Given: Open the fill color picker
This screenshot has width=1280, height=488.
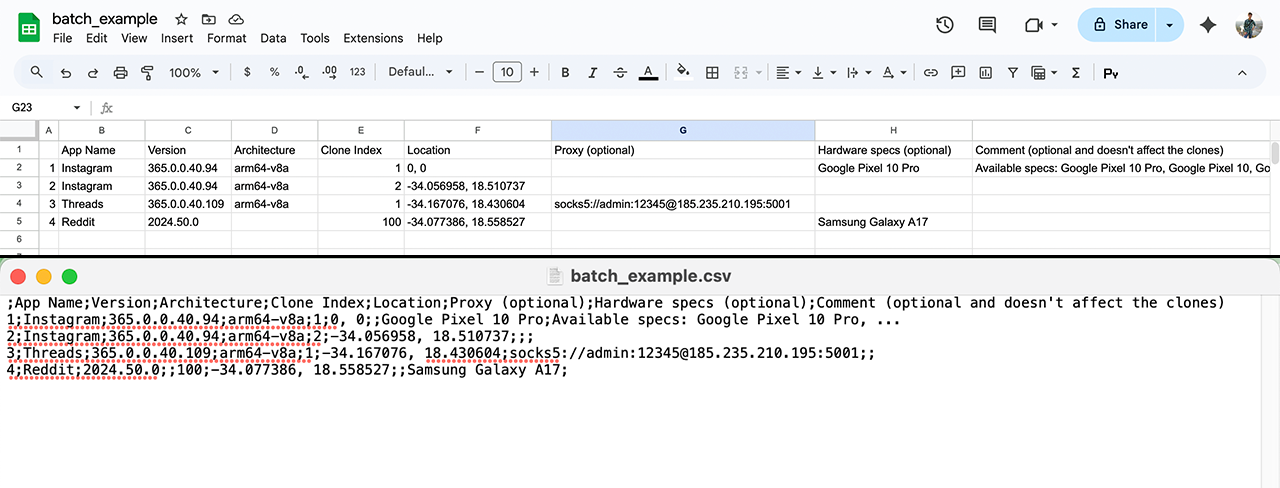Looking at the screenshot, I should pos(684,72).
